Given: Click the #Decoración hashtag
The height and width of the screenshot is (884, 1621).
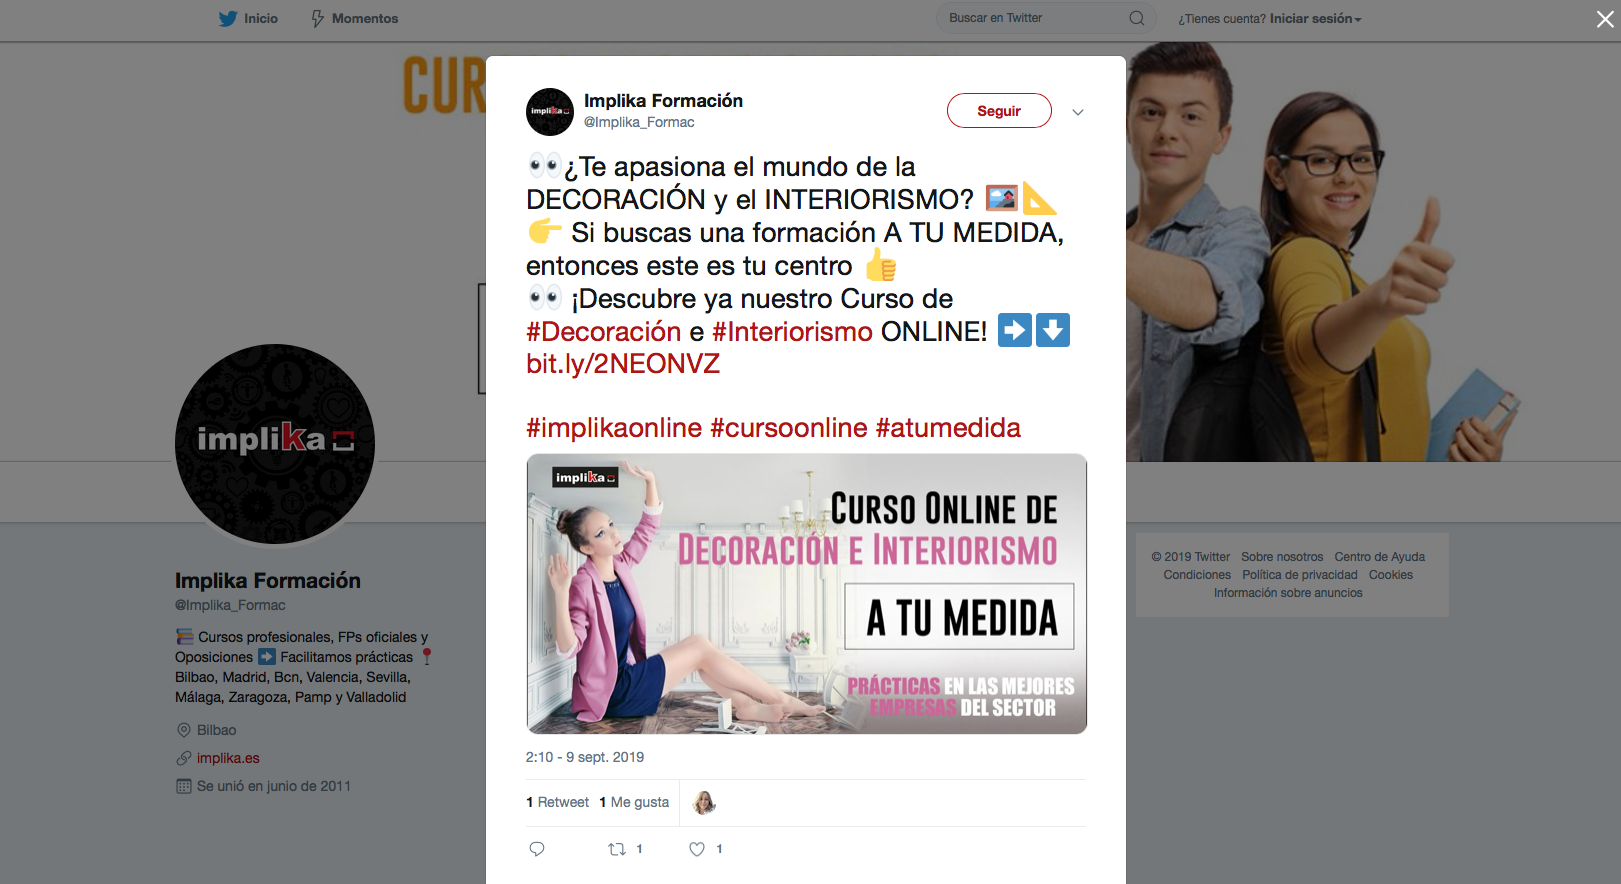Looking at the screenshot, I should click(x=604, y=331).
